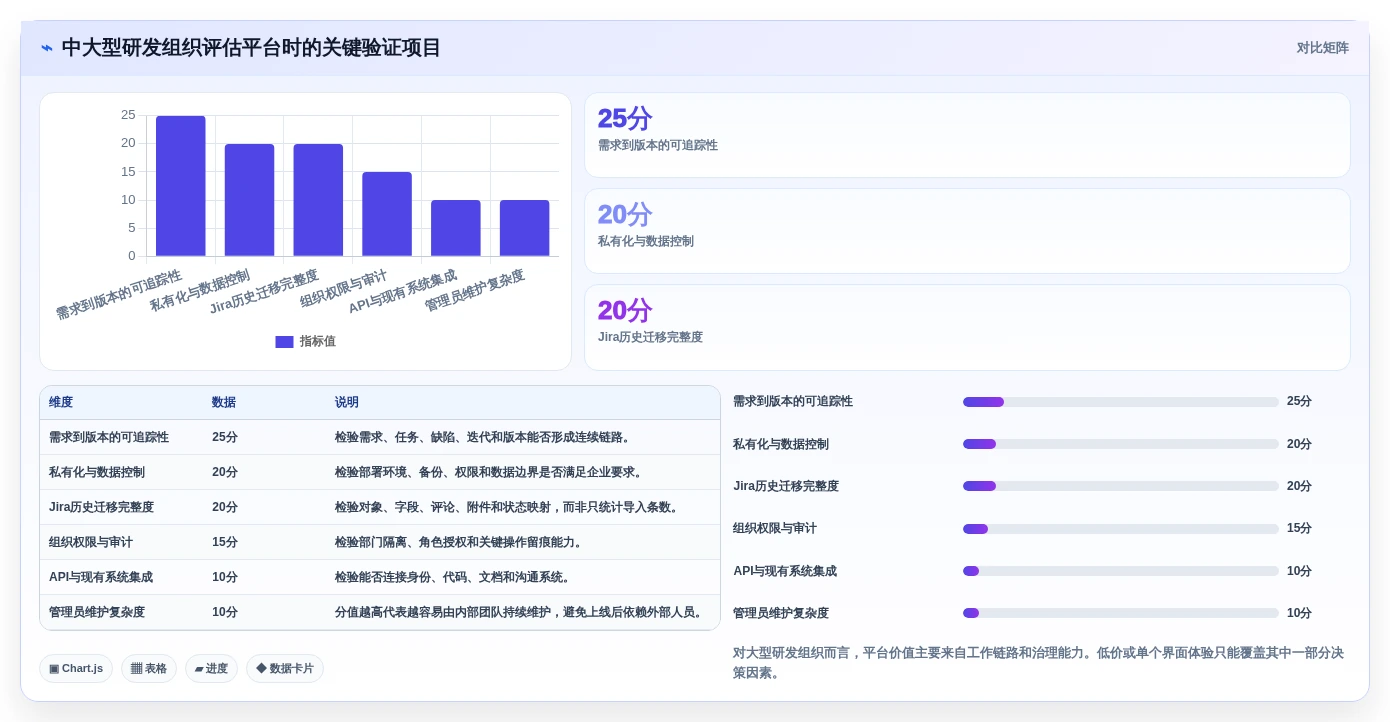The width and height of the screenshot is (1390, 722).
Task: Click 15分 value in 组织权限与审计 table row
Action: pyautogui.click(x=225, y=543)
